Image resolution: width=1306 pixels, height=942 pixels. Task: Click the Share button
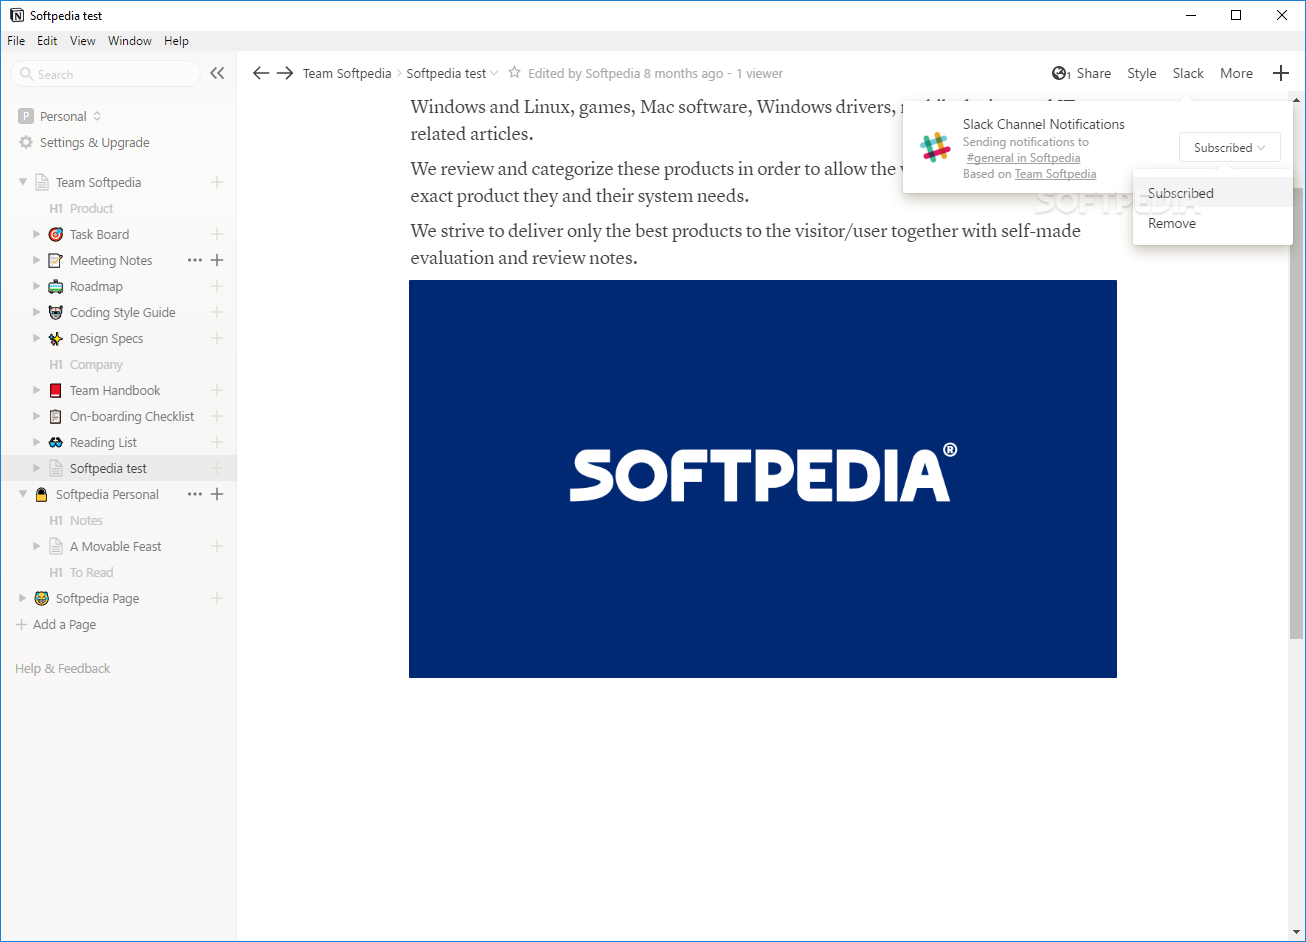(x=1094, y=73)
